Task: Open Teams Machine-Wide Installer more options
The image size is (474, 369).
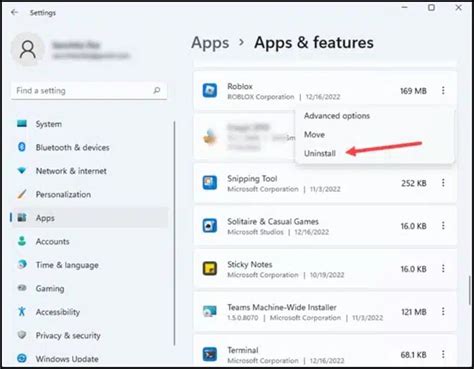Action: (x=443, y=312)
